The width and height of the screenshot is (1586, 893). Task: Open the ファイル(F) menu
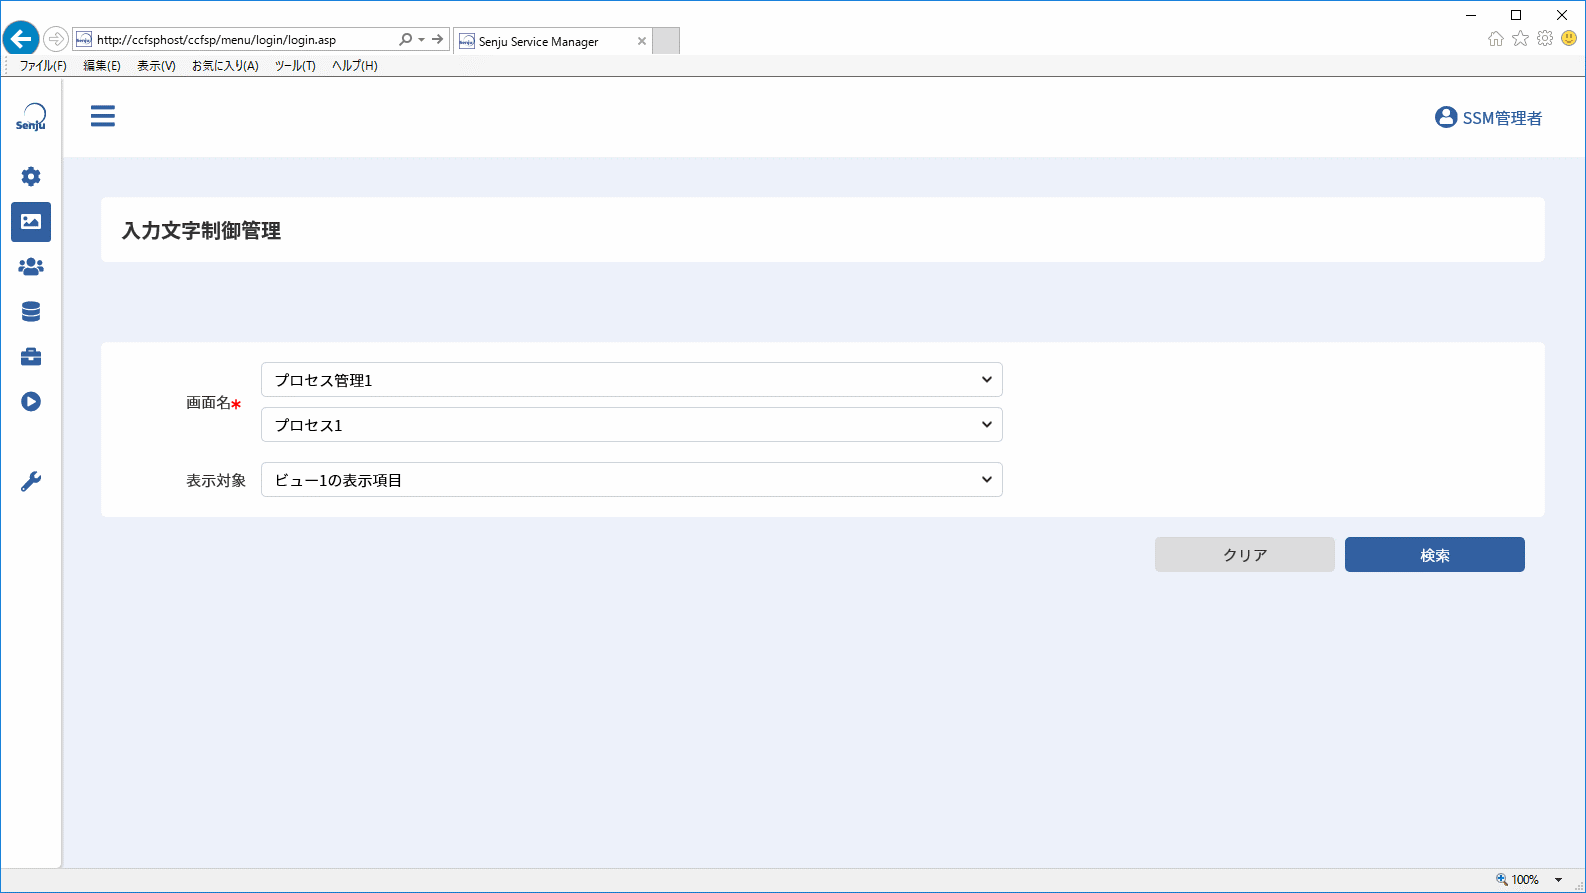43,66
